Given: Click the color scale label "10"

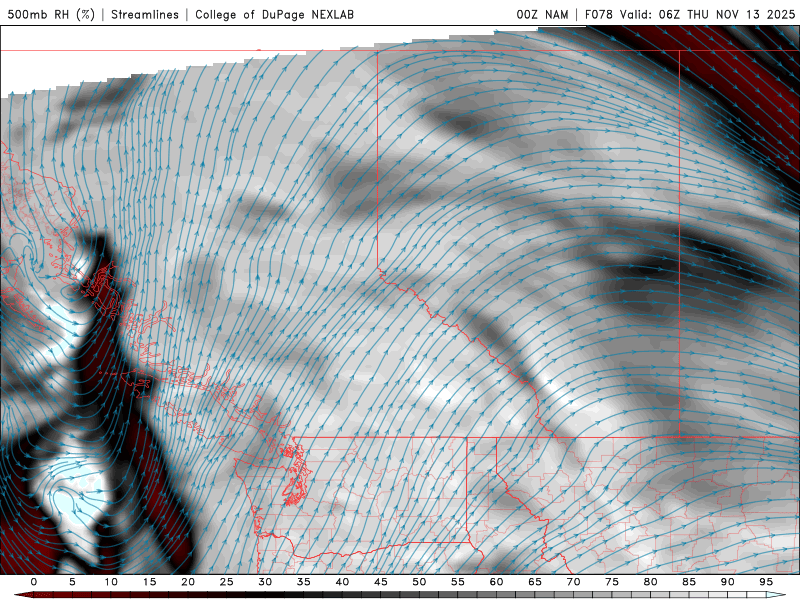Looking at the screenshot, I should click(x=111, y=582).
